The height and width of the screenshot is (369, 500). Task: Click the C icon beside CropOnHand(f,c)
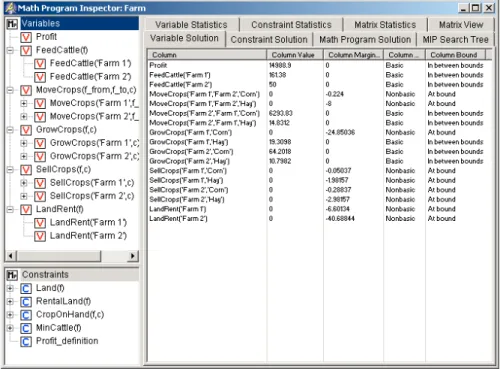point(26,315)
